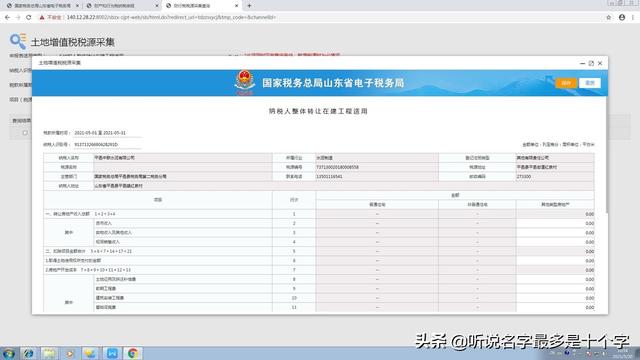Click the 0.00 amount cell in row 9

click(x=555, y=289)
